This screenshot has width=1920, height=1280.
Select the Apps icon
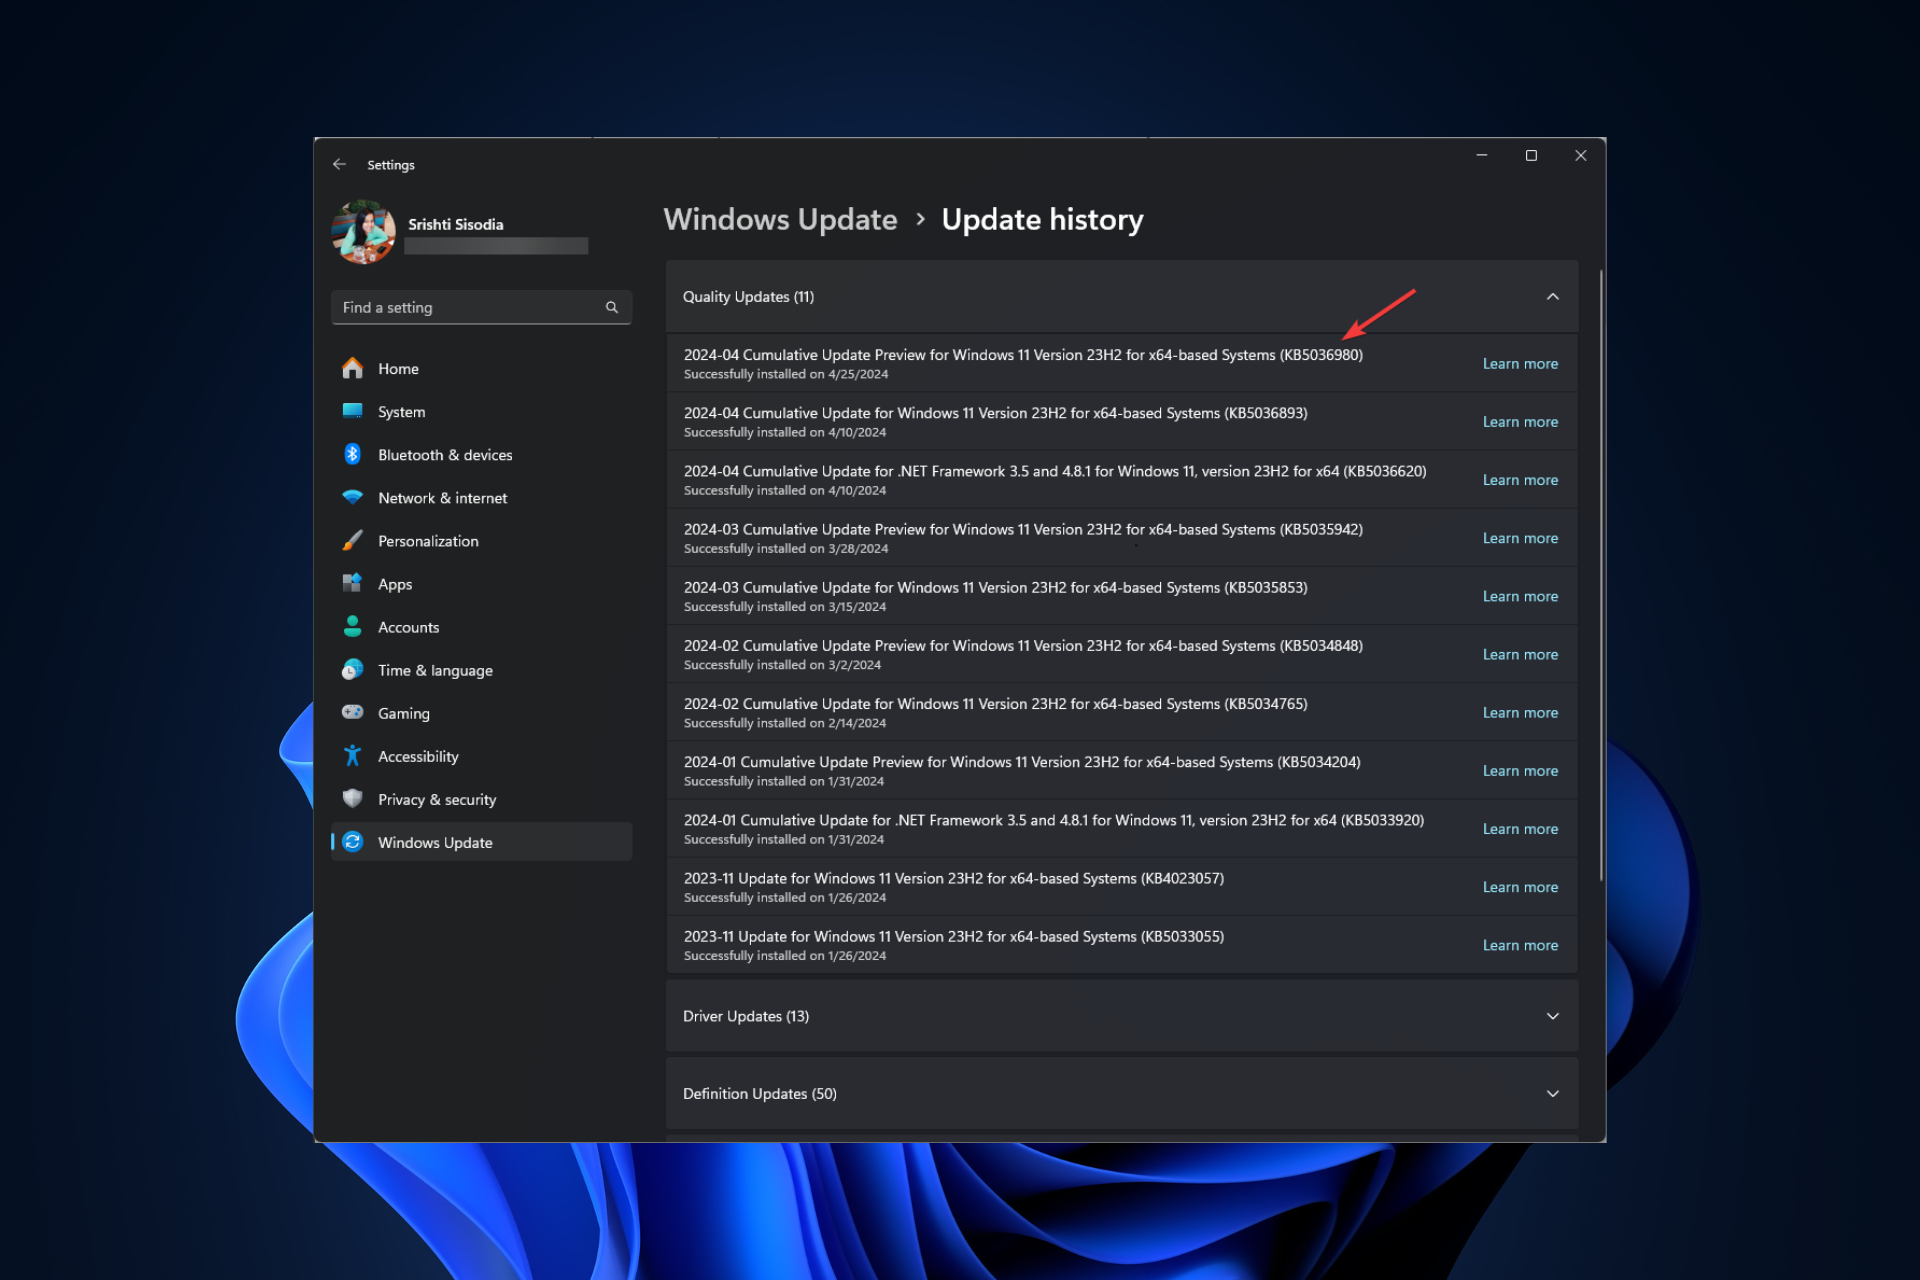(x=352, y=583)
